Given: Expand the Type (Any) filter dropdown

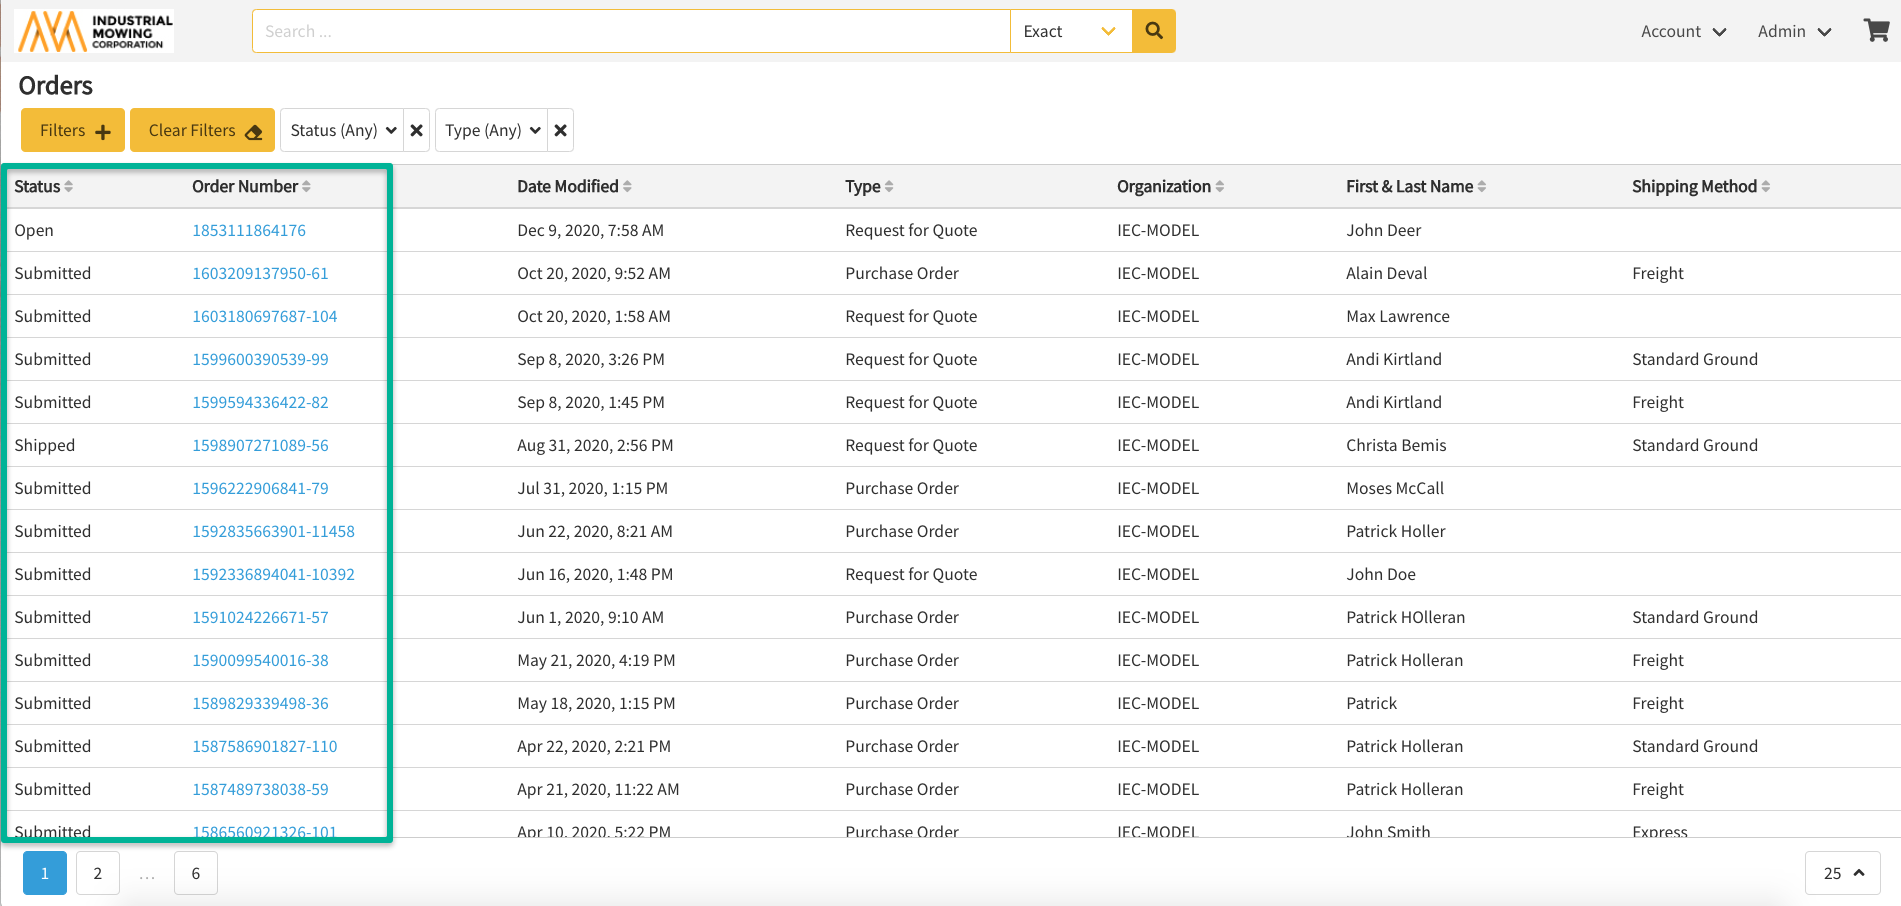Looking at the screenshot, I should point(492,130).
